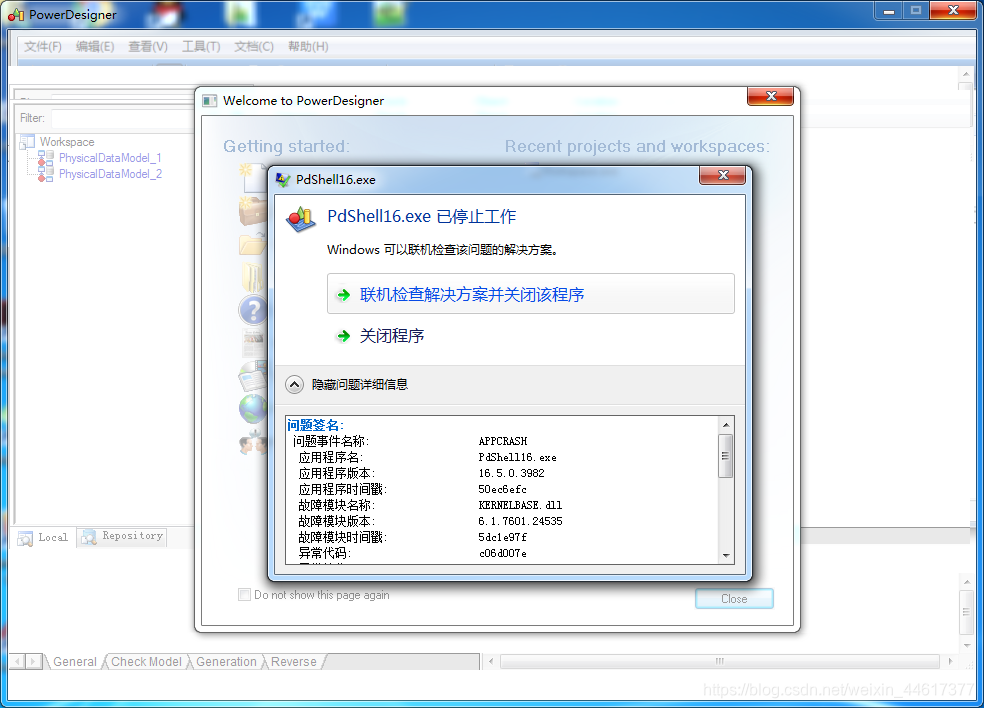984x708 pixels.
Task: Click the new model document icon in Getting started
Action: 253,178
